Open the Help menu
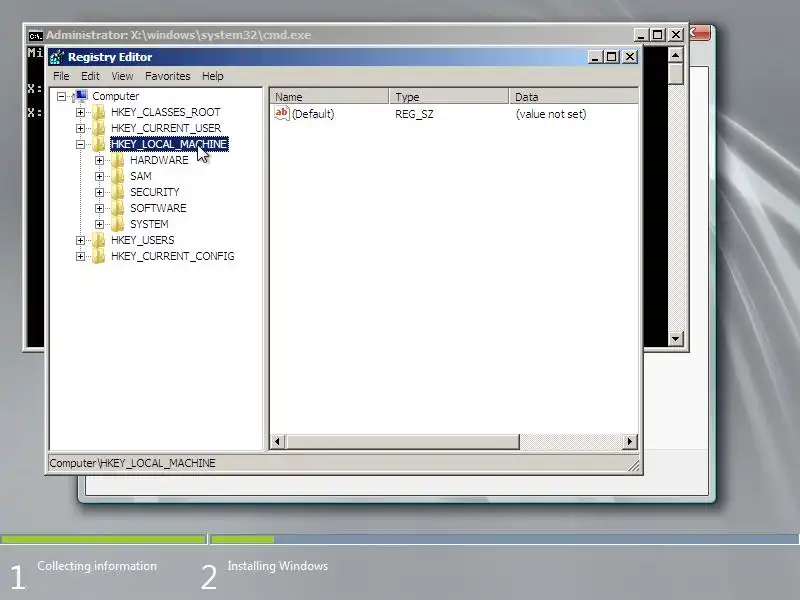800x600 pixels. coord(213,76)
